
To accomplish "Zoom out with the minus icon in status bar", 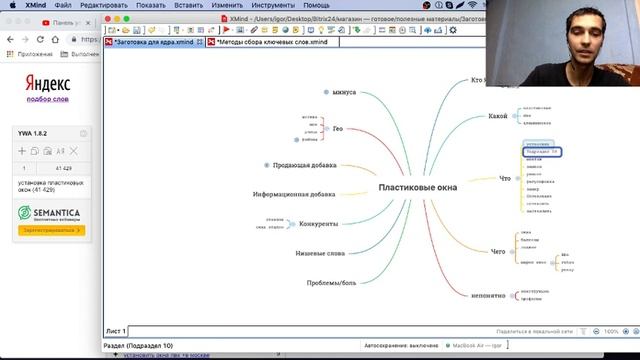I will [x=596, y=331].
